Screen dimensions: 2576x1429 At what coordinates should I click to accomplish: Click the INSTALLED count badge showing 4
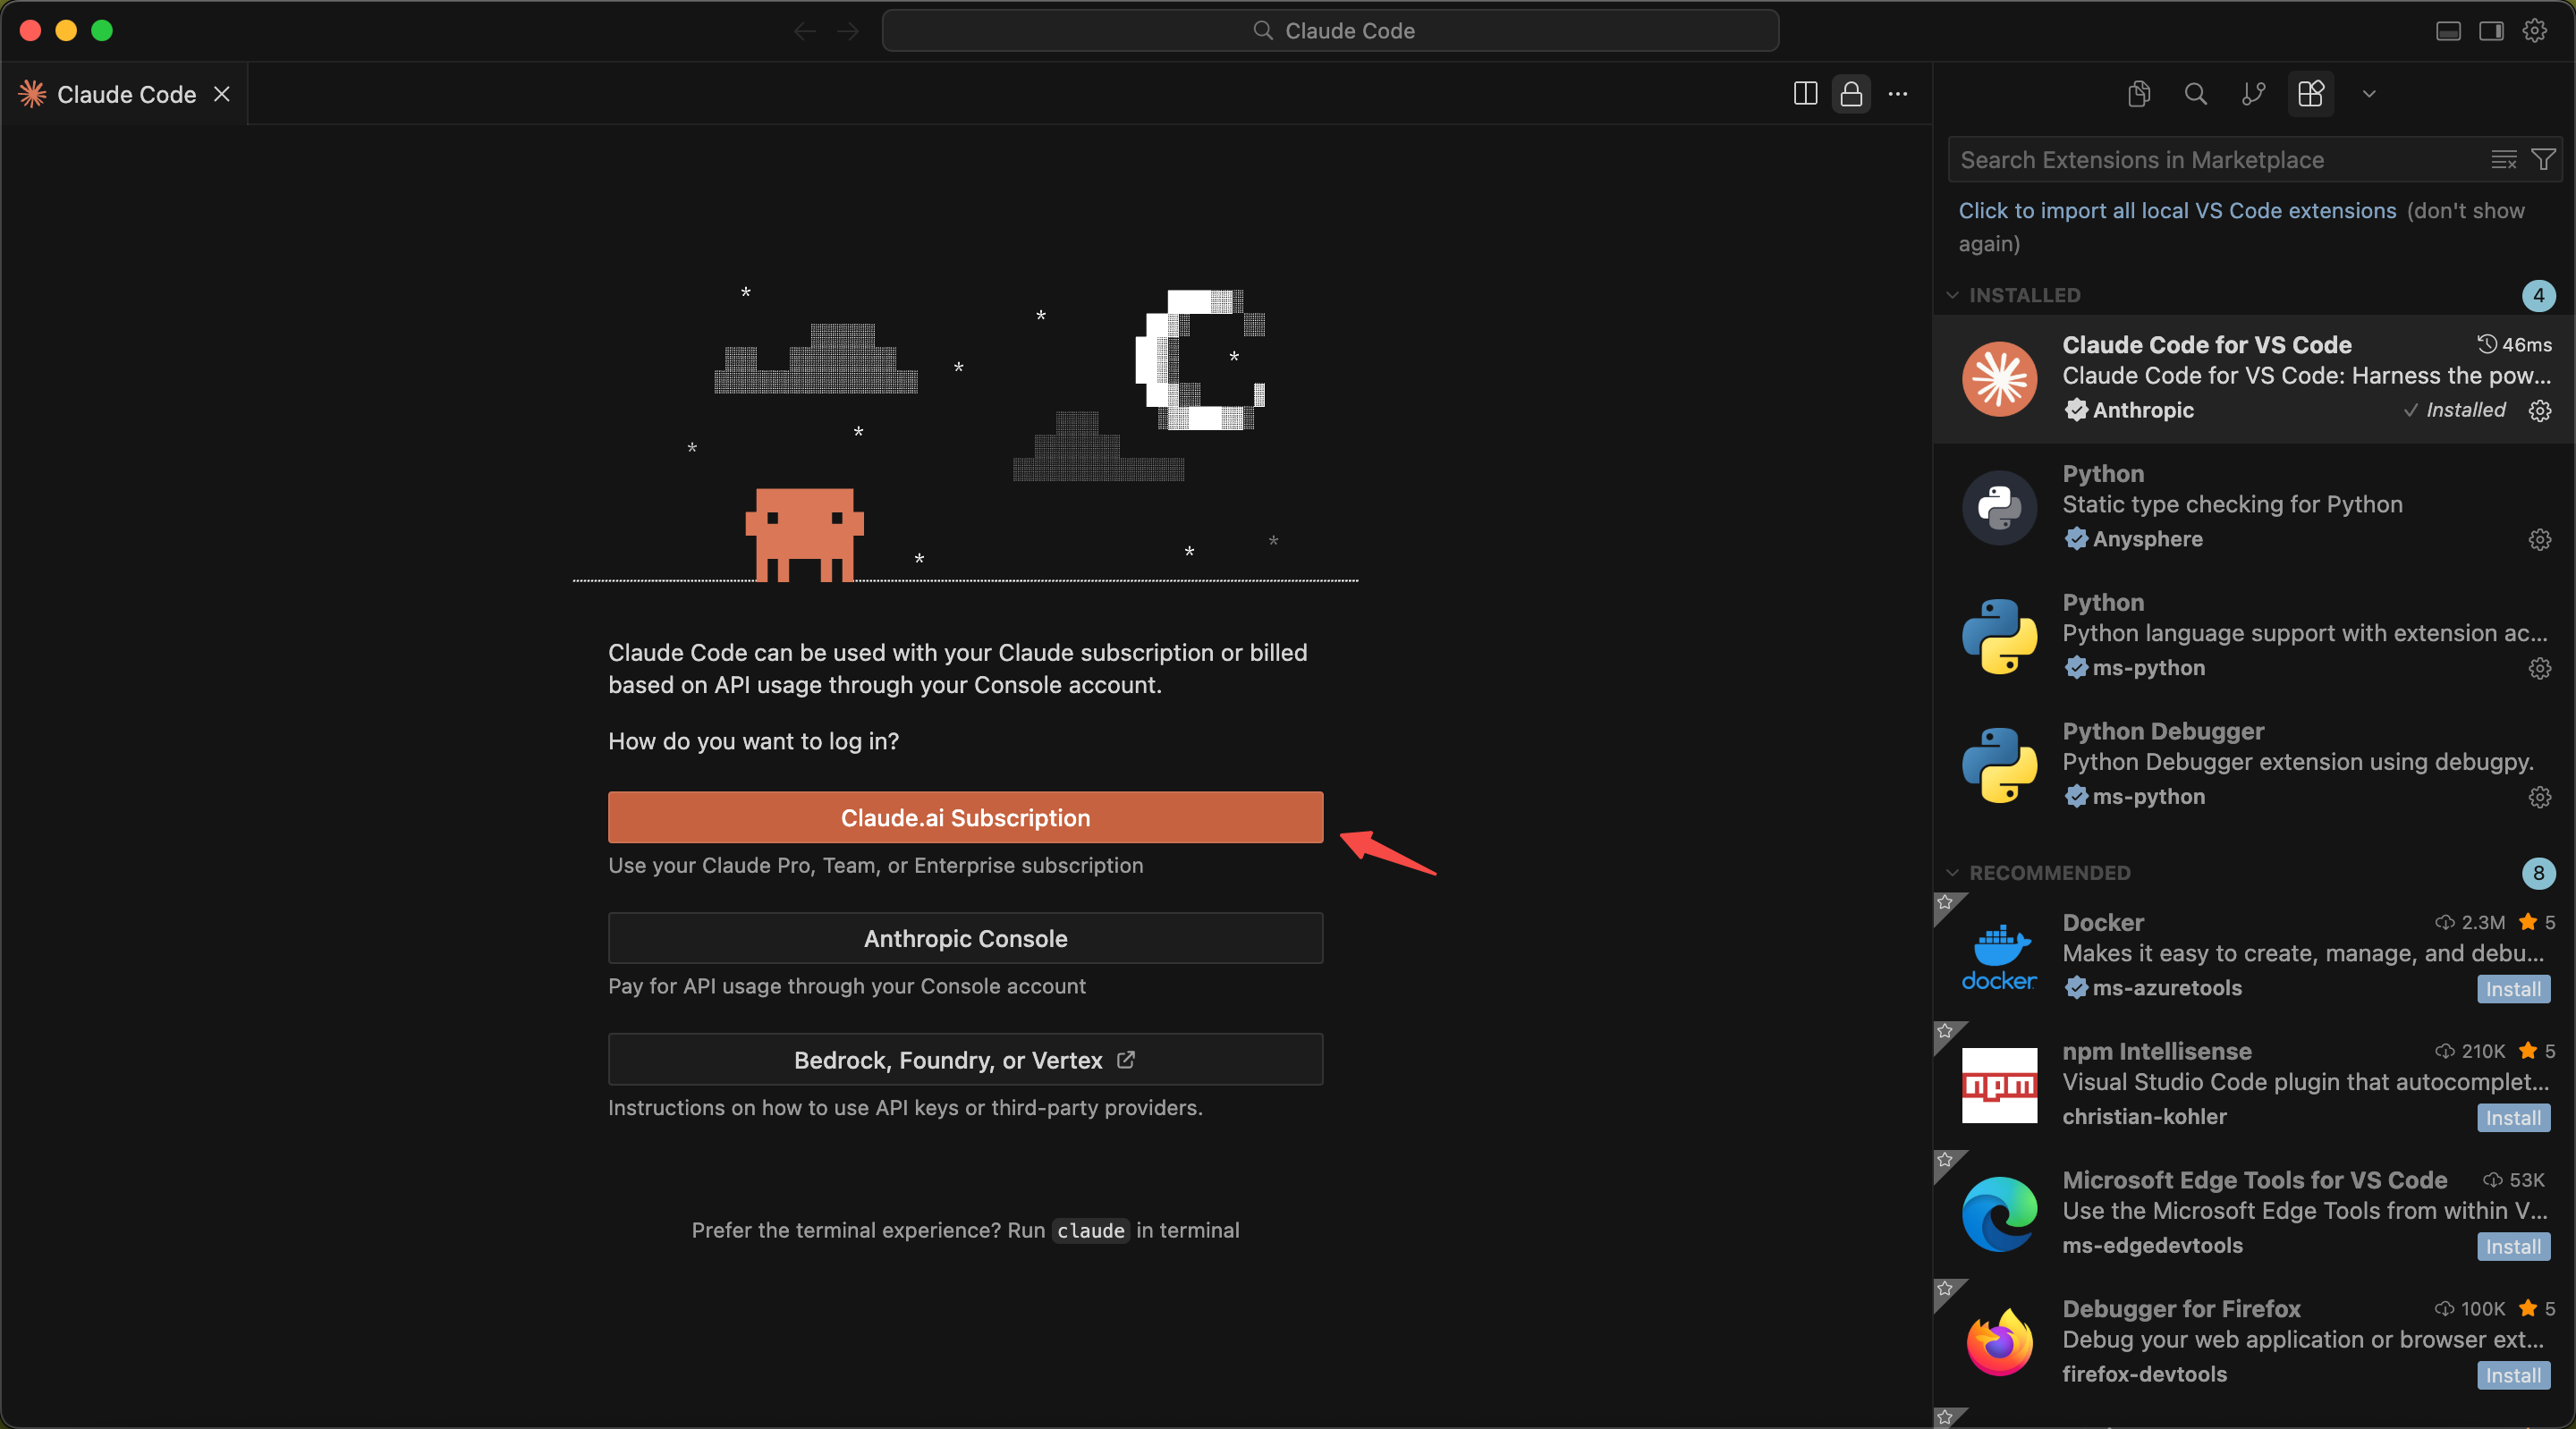[x=2538, y=296]
